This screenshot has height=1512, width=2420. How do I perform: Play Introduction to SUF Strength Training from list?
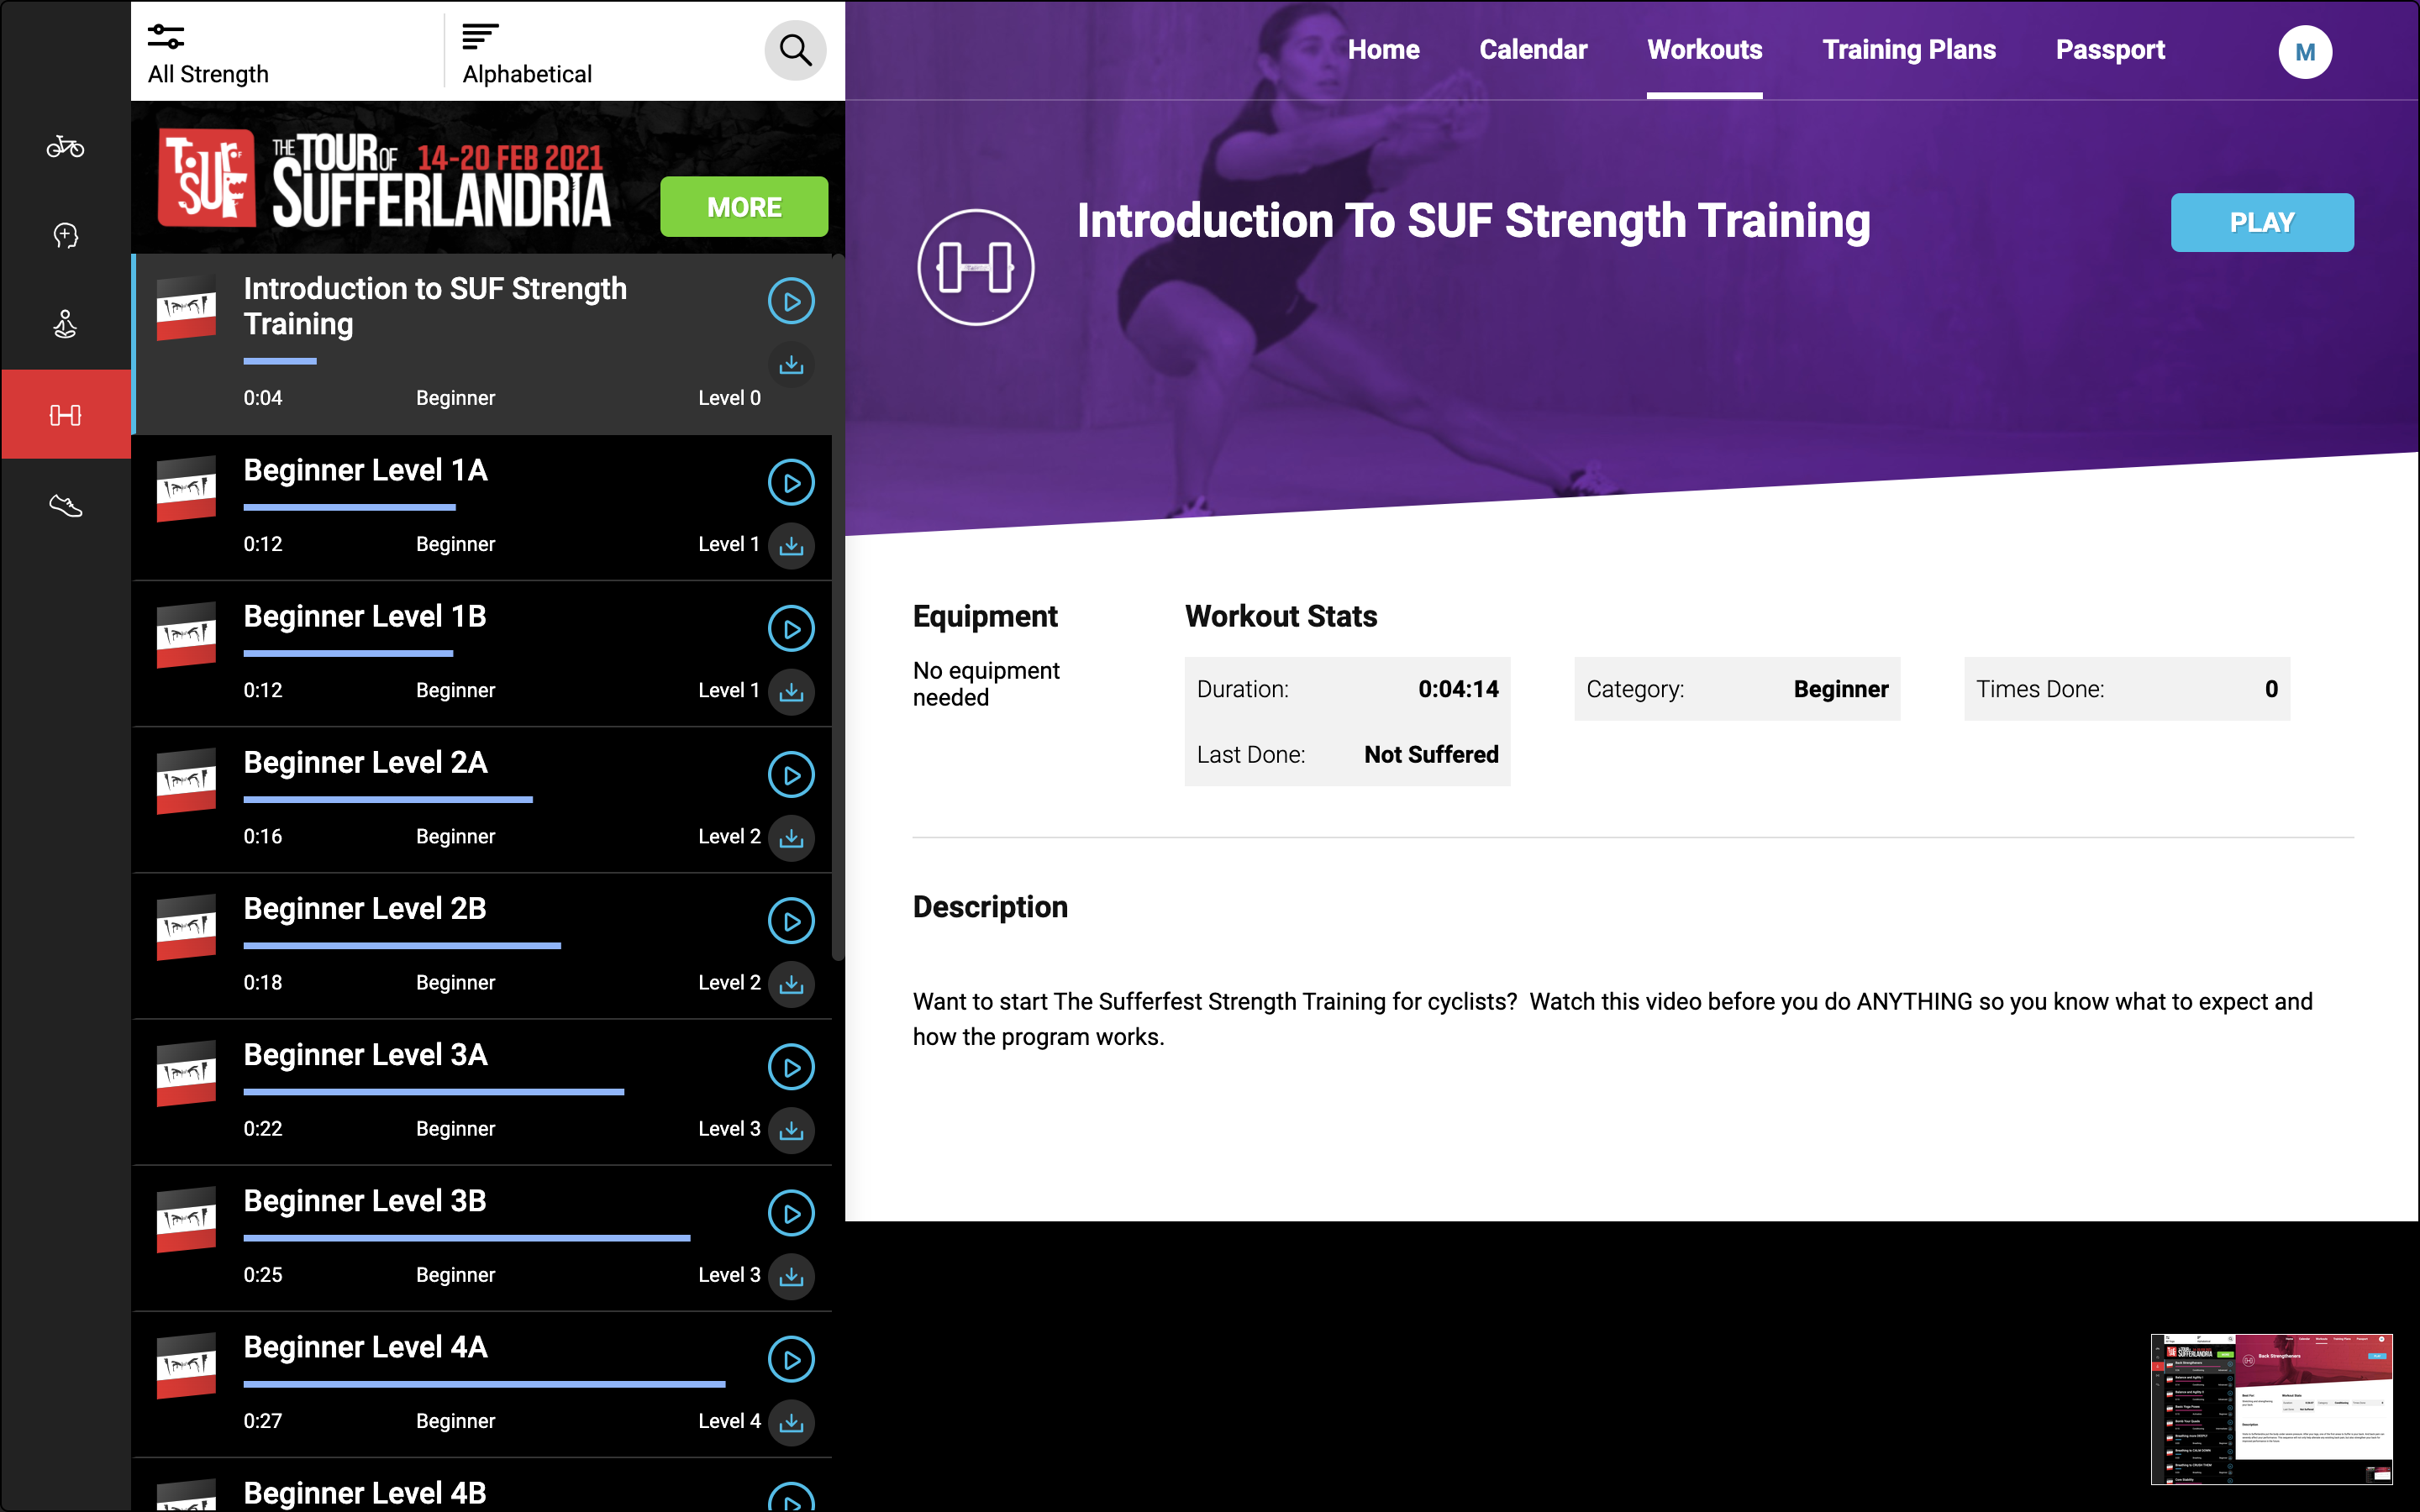tap(791, 301)
